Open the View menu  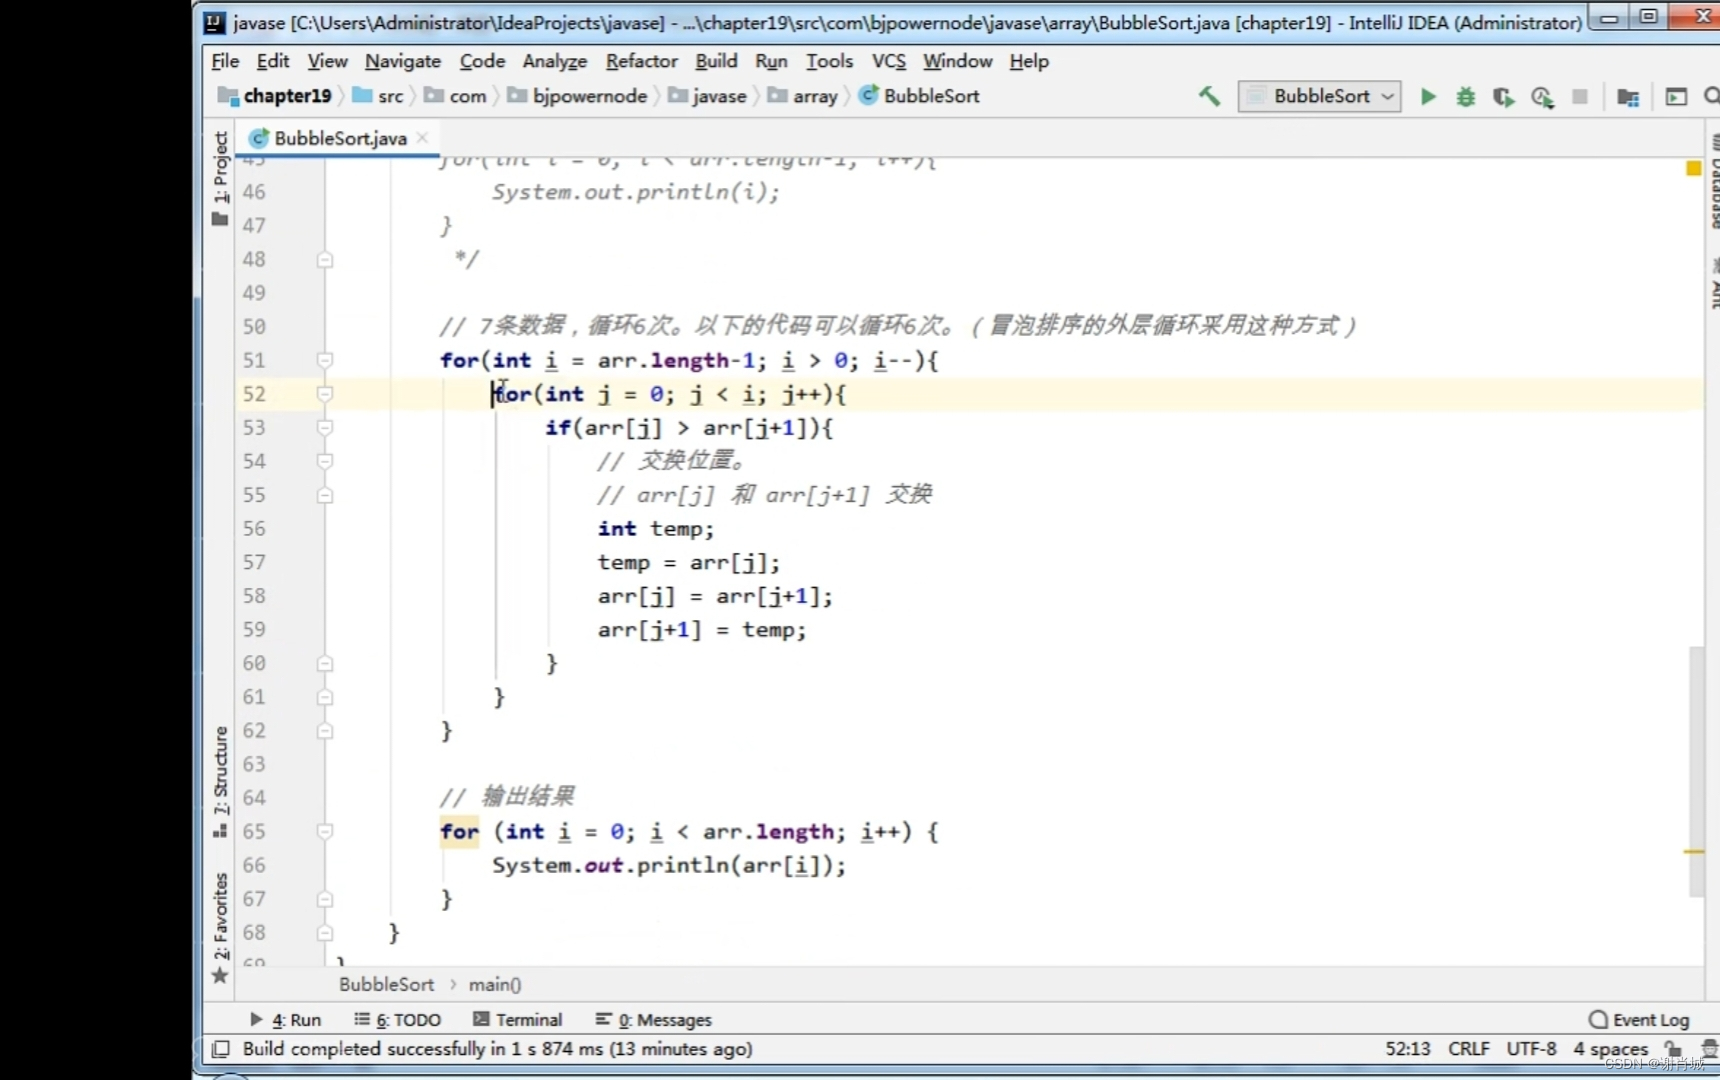click(x=327, y=61)
